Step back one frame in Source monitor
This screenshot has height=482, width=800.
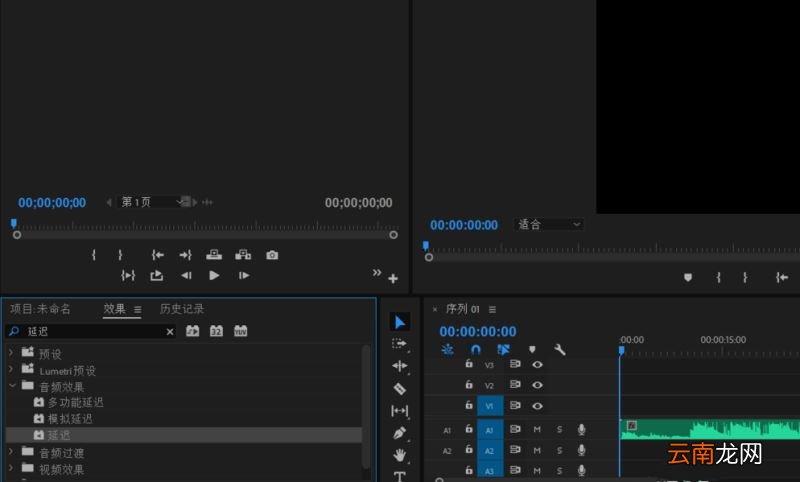(x=186, y=275)
